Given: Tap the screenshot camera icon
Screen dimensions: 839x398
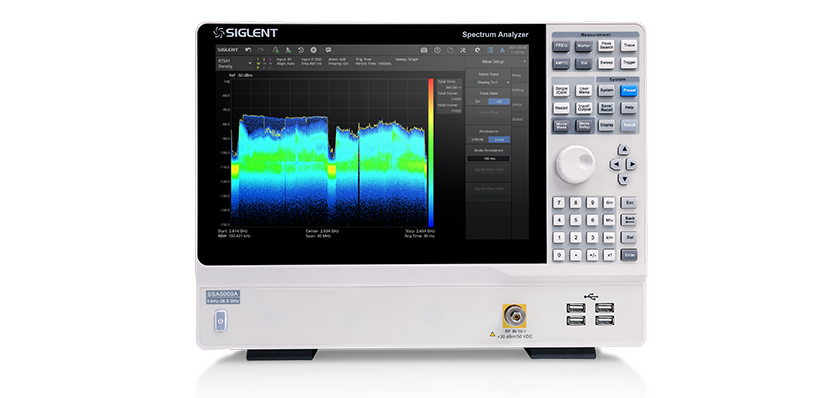Looking at the screenshot, I should point(424,50).
